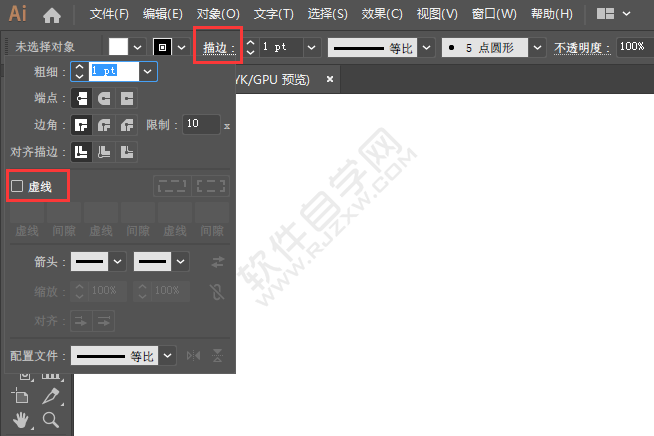Viewport: 654px width, 436px height.
Task: Click the 限制 miter limit field
Action: tap(201, 124)
